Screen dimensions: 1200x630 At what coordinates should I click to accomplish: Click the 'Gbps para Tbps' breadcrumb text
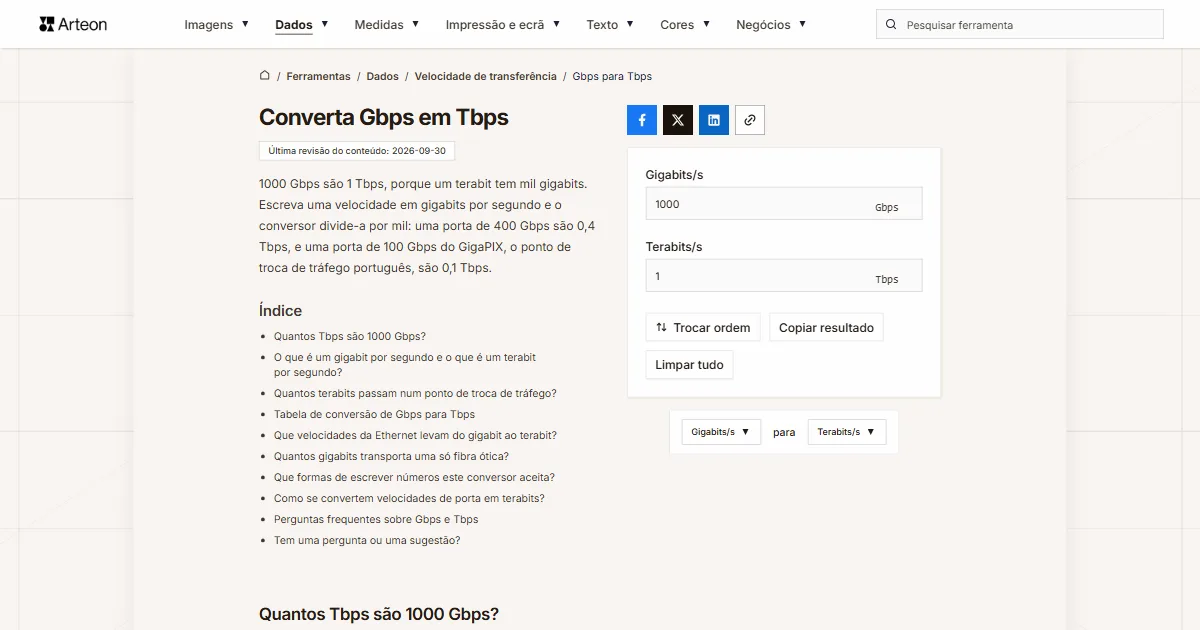point(612,76)
